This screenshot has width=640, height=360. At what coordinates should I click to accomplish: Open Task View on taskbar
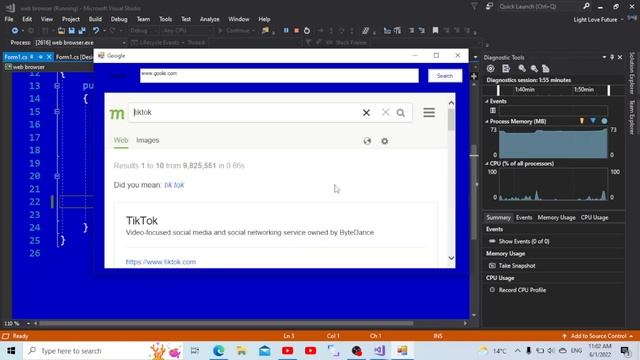(x=195, y=351)
